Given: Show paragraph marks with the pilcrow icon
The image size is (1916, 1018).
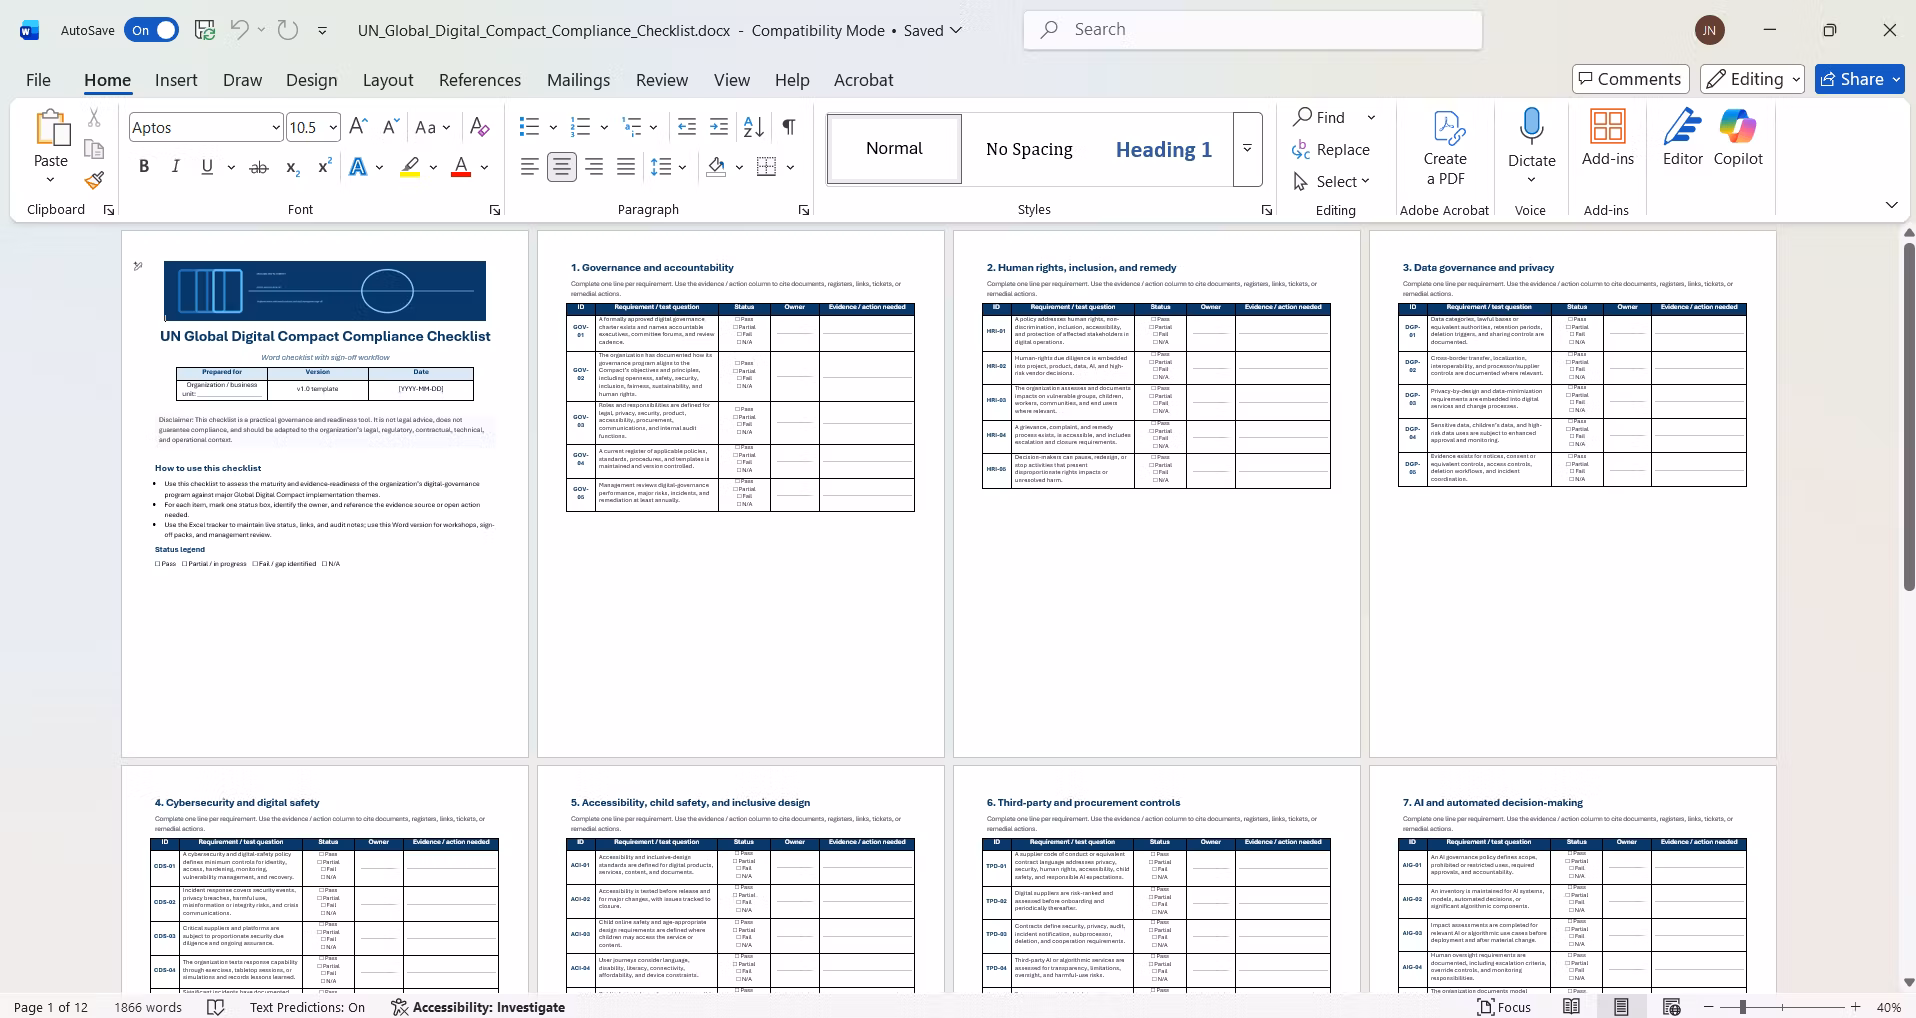Looking at the screenshot, I should (x=789, y=127).
